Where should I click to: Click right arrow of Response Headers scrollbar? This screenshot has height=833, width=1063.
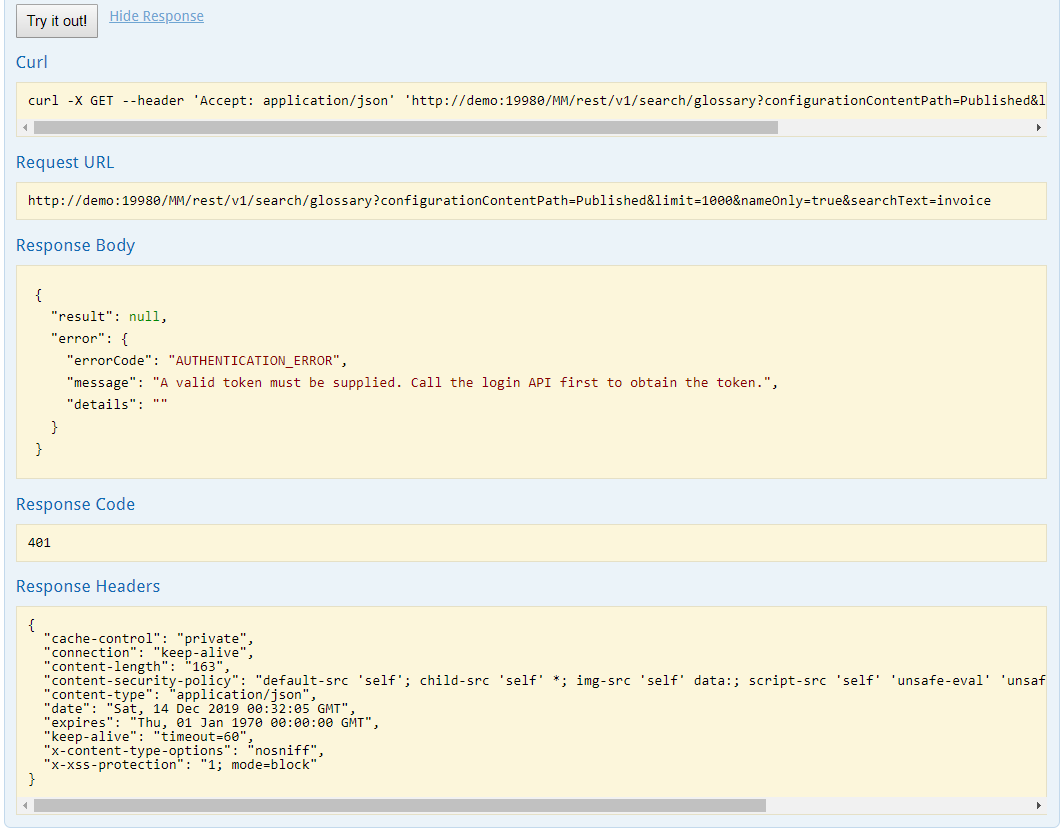coord(1038,805)
